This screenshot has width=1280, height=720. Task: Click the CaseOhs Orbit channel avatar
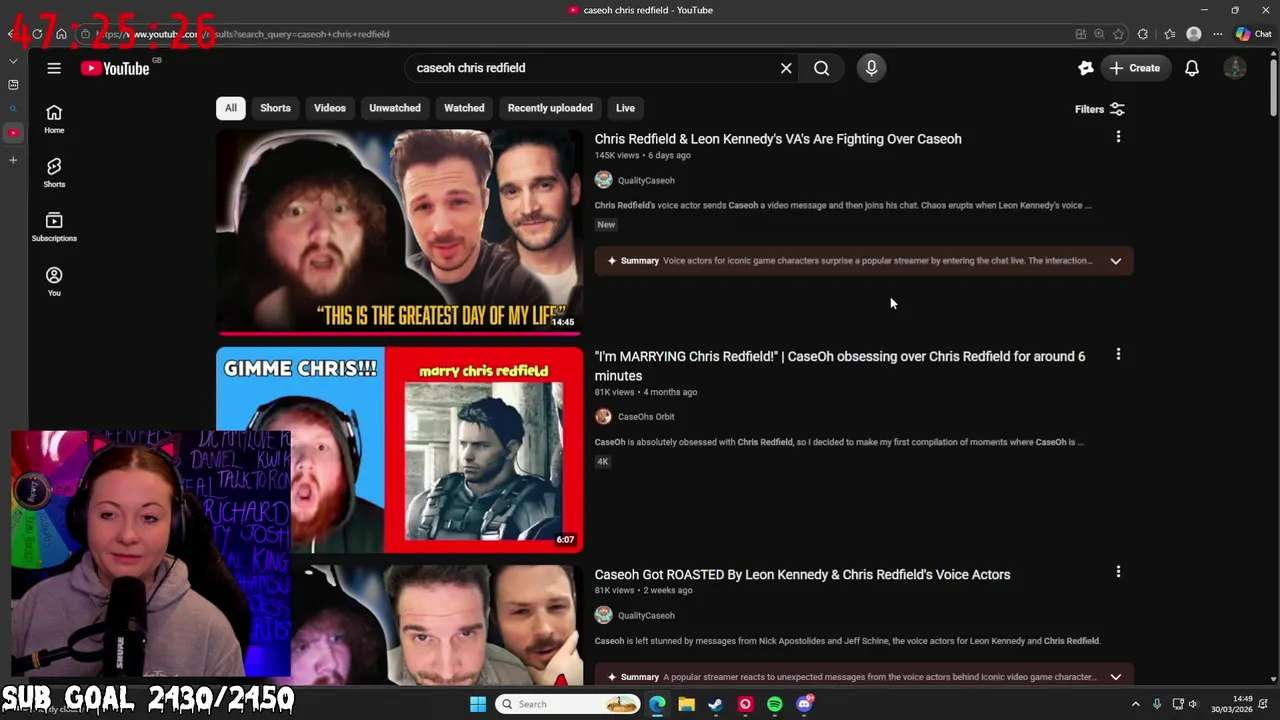coord(603,416)
